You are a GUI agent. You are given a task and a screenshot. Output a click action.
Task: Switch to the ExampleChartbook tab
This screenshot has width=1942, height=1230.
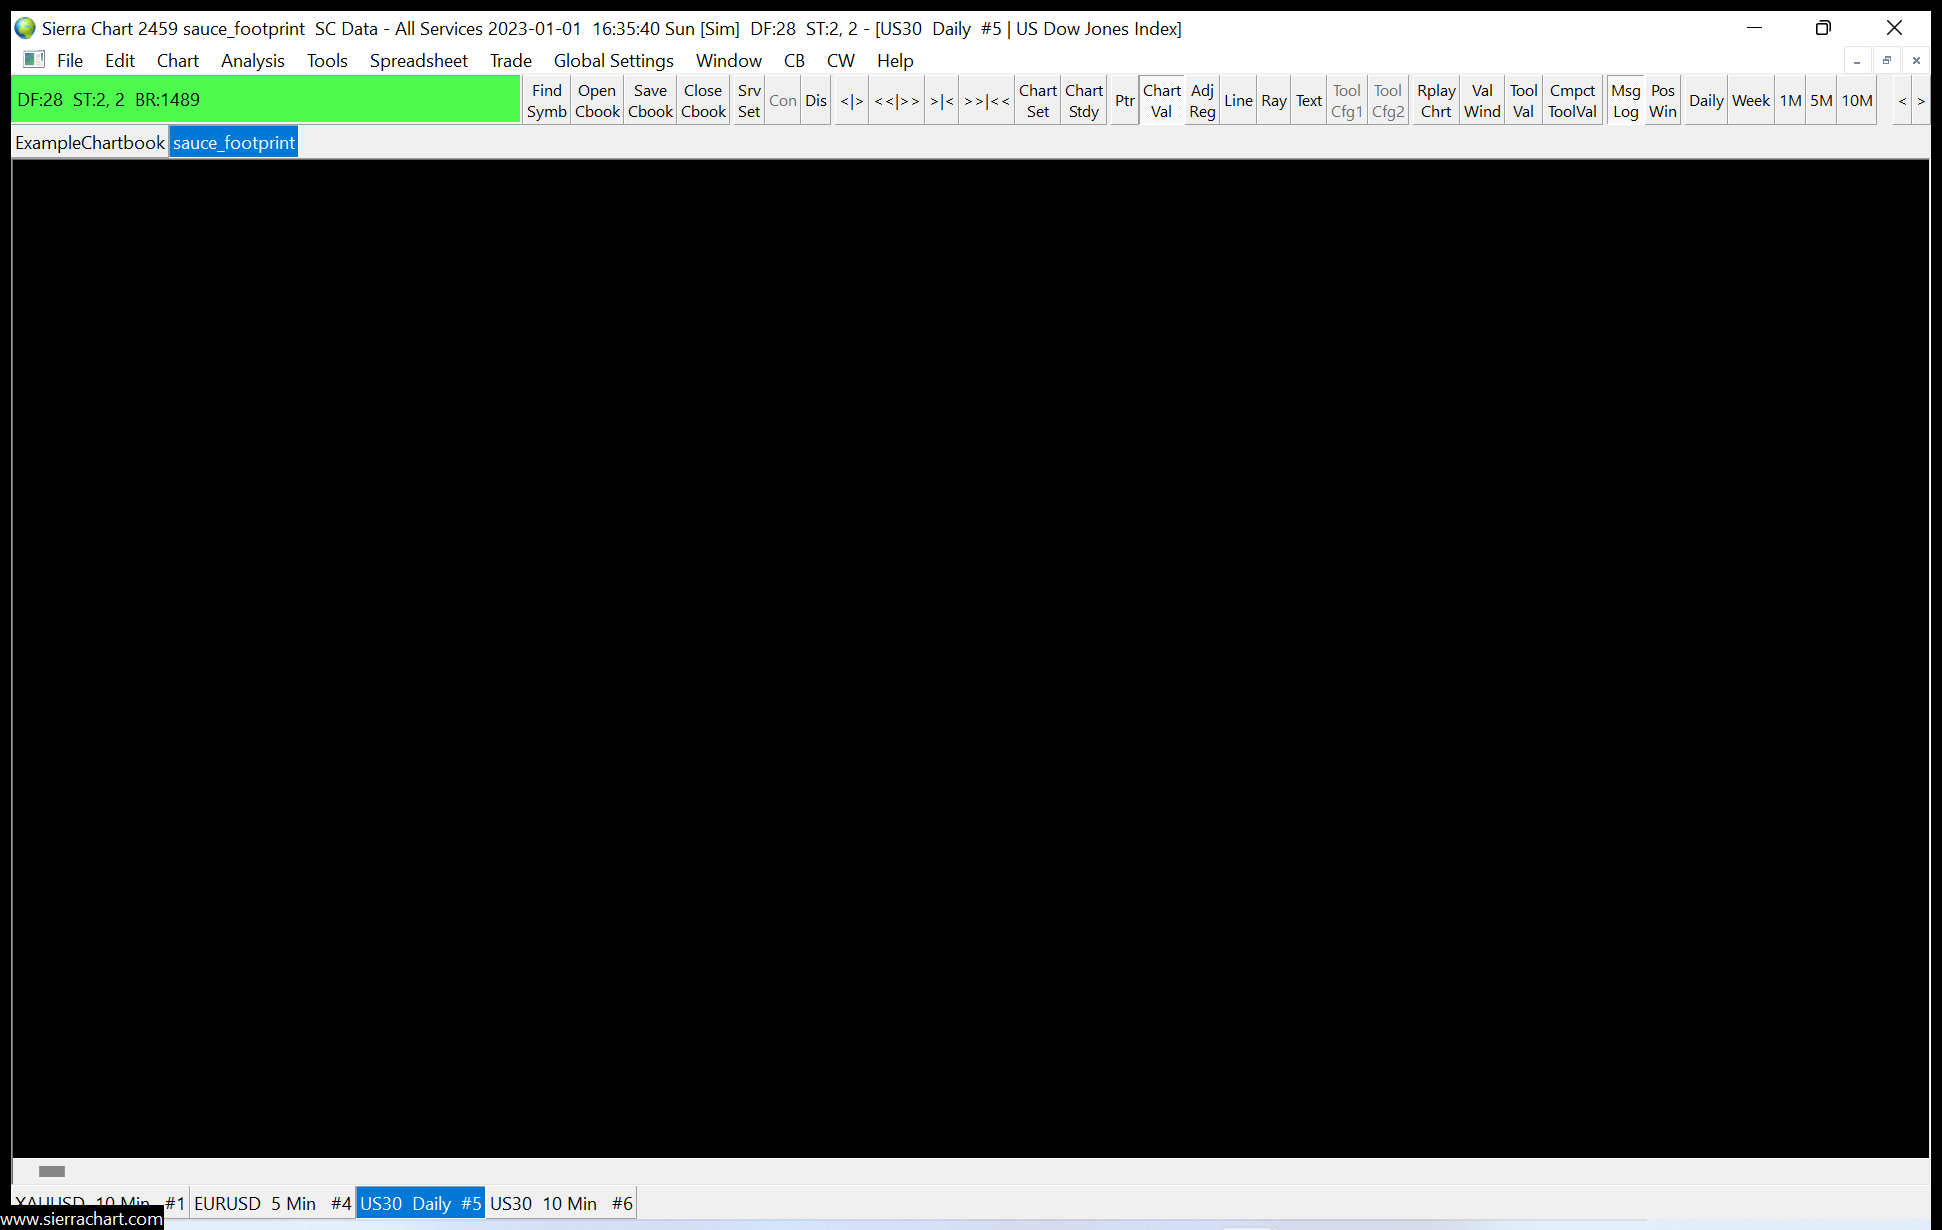pyautogui.click(x=90, y=143)
